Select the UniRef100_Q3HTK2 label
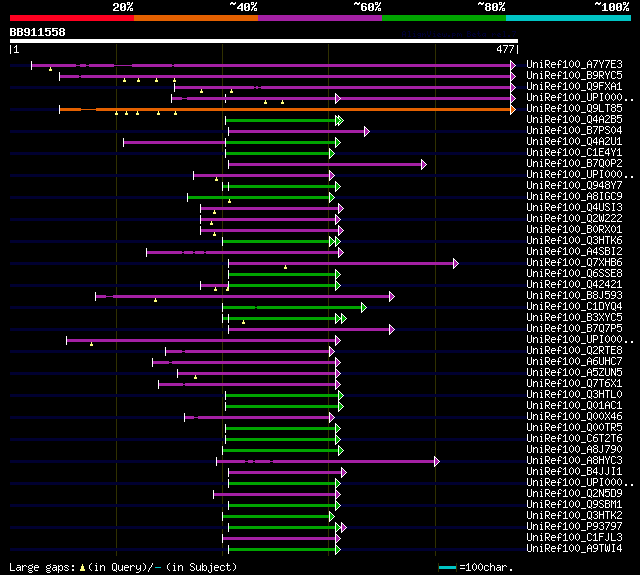Image resolution: width=640 pixels, height=575 pixels. 574,516
